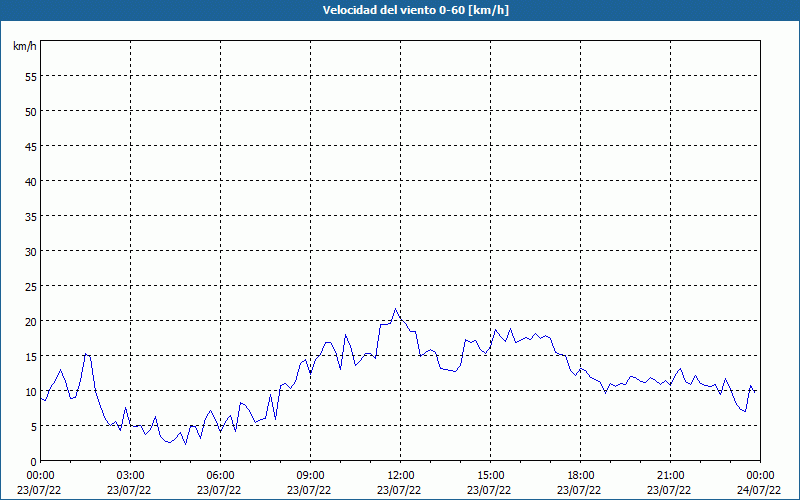
Task: Click the chart title 'Velocidad del viento 0-60 [km/h]'
Action: pos(415,10)
